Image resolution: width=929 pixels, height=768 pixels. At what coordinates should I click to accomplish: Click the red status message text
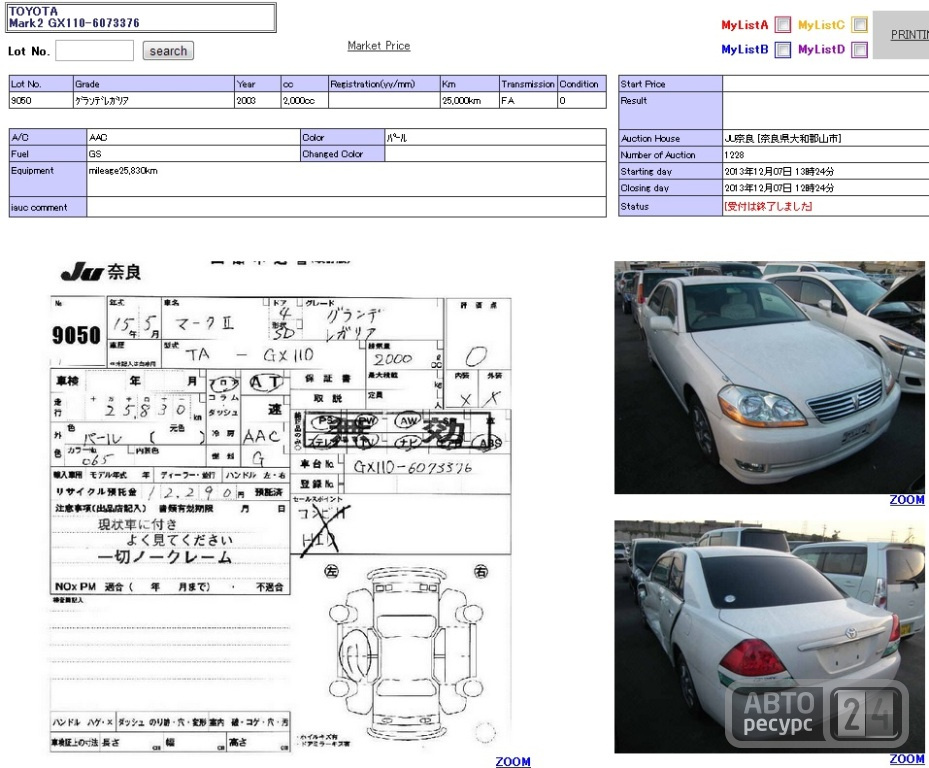click(x=768, y=206)
